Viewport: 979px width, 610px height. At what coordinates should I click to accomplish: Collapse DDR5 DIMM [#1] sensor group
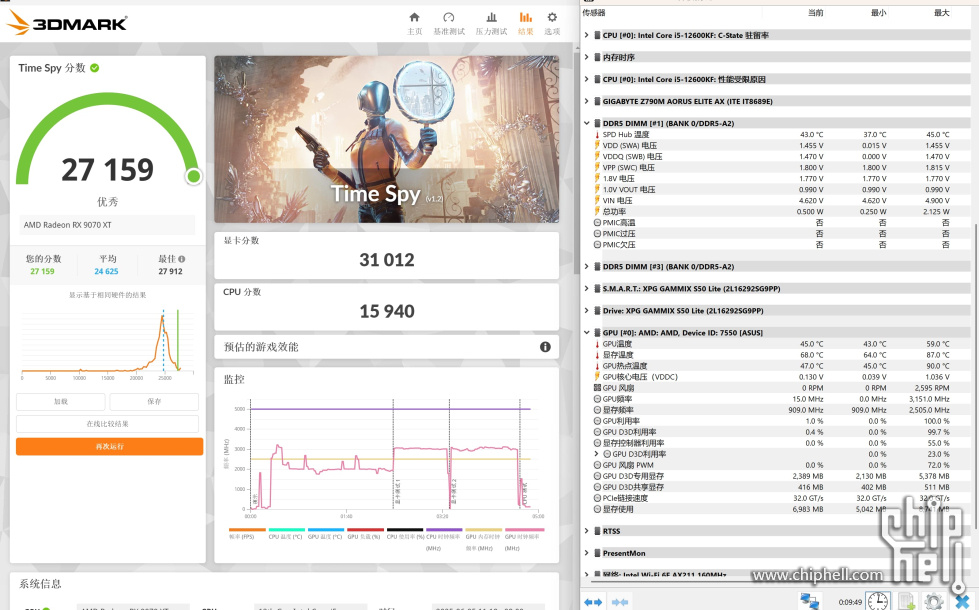pos(586,123)
